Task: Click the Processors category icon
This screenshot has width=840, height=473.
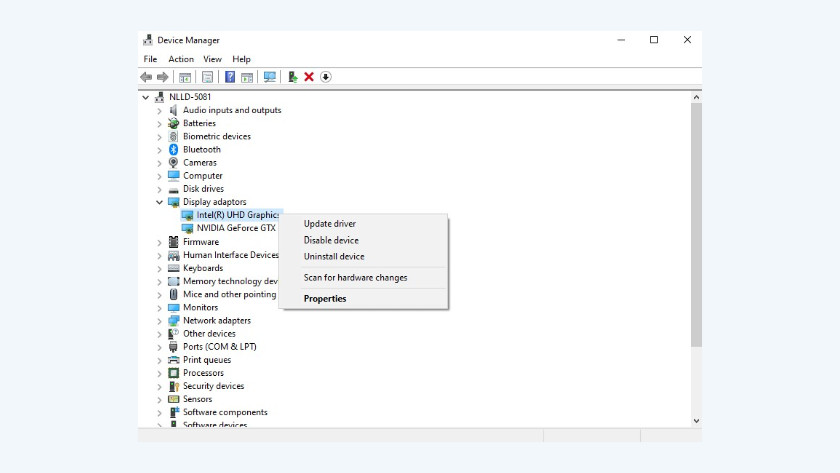Action: (174, 373)
